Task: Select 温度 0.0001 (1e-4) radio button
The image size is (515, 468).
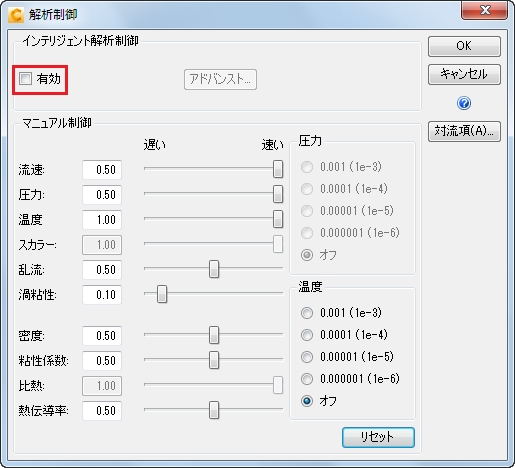Action: tap(307, 335)
